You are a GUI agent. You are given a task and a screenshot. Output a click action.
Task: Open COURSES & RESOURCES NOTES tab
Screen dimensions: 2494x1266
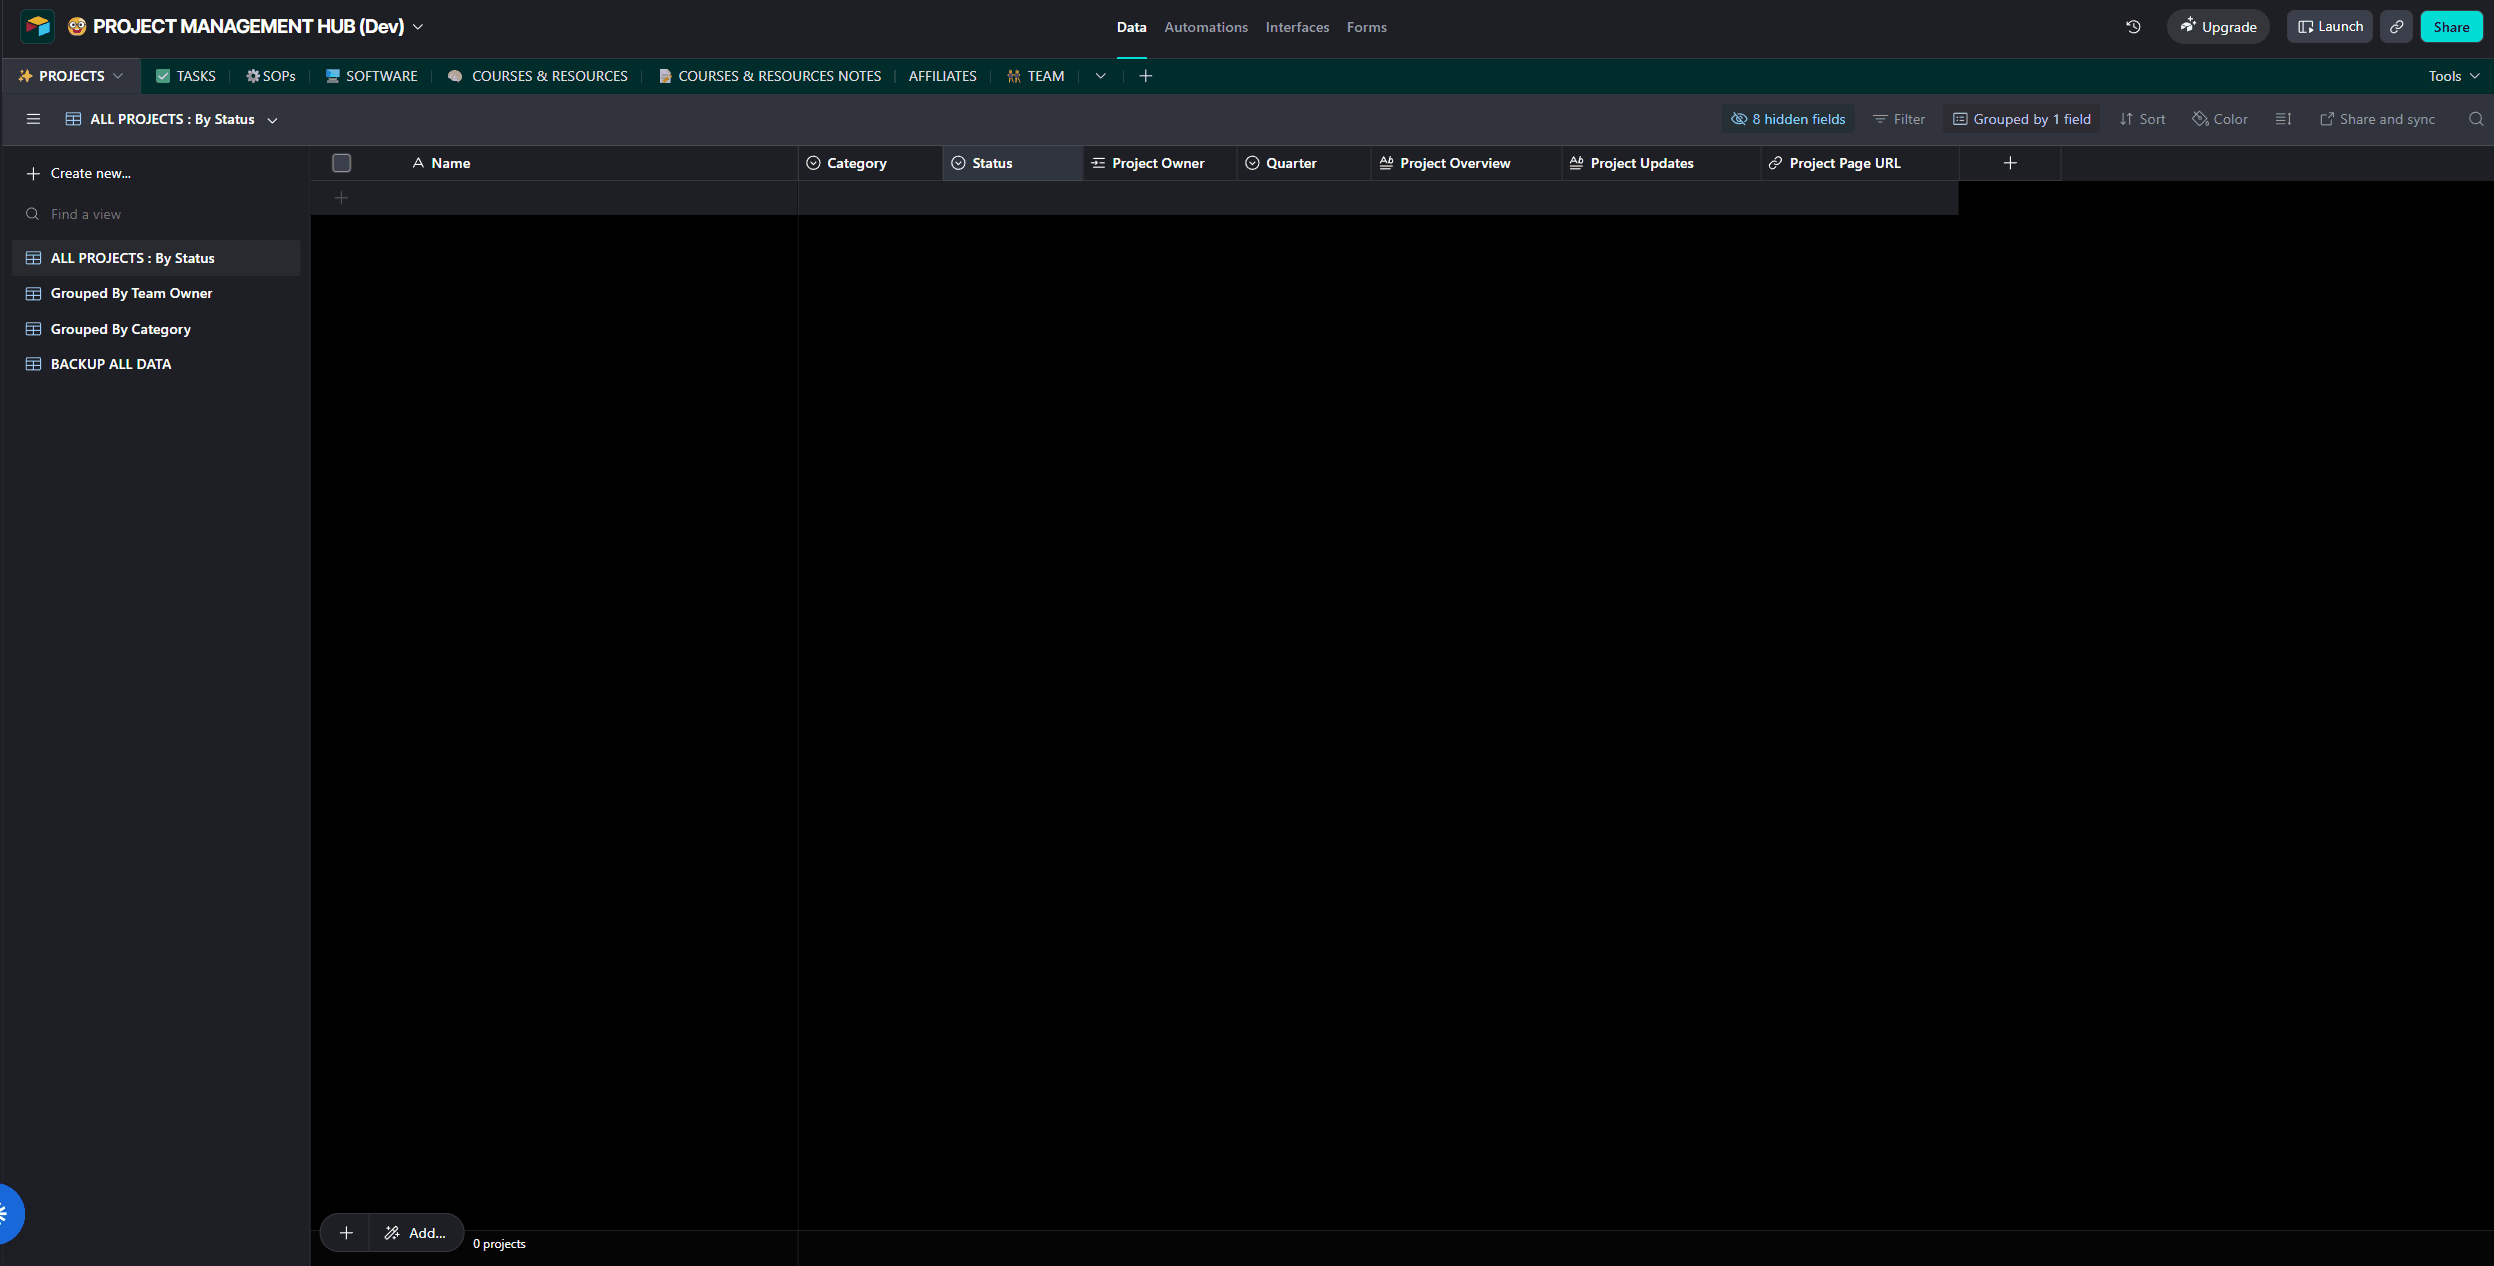pyautogui.click(x=769, y=76)
